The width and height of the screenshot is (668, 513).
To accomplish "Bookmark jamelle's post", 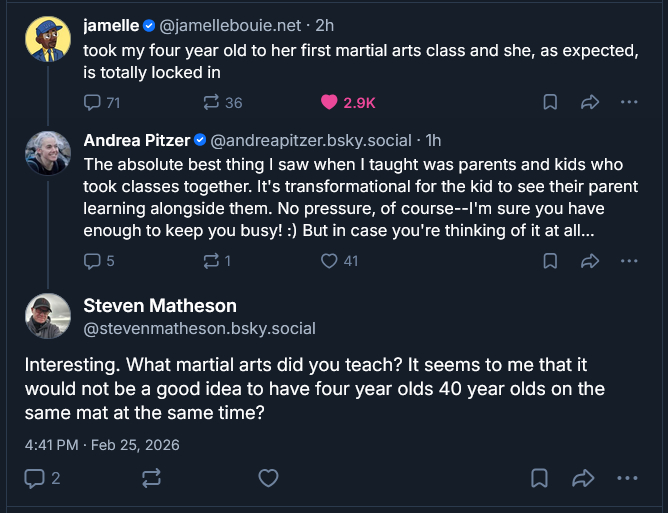I will [x=550, y=102].
